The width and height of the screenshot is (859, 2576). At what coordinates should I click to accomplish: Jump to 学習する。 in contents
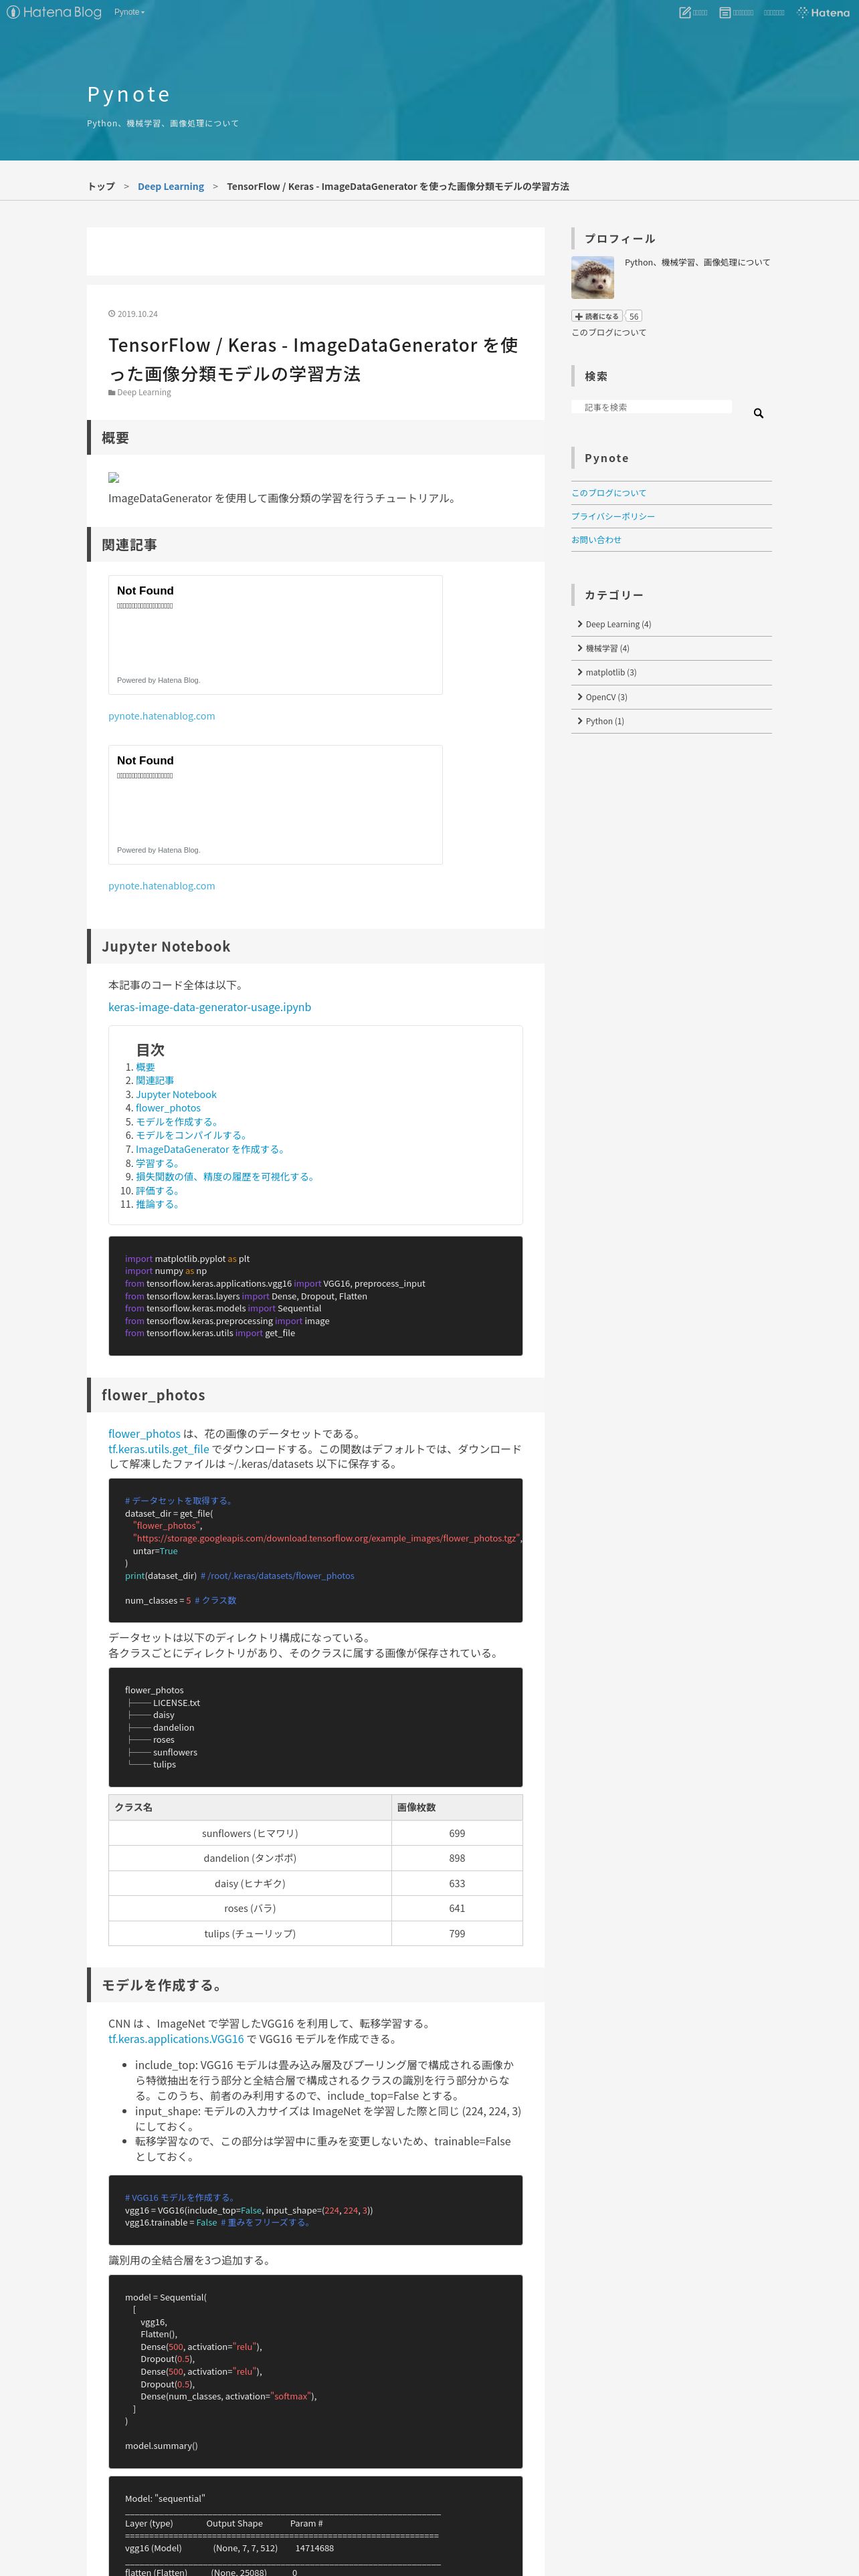pos(158,1163)
